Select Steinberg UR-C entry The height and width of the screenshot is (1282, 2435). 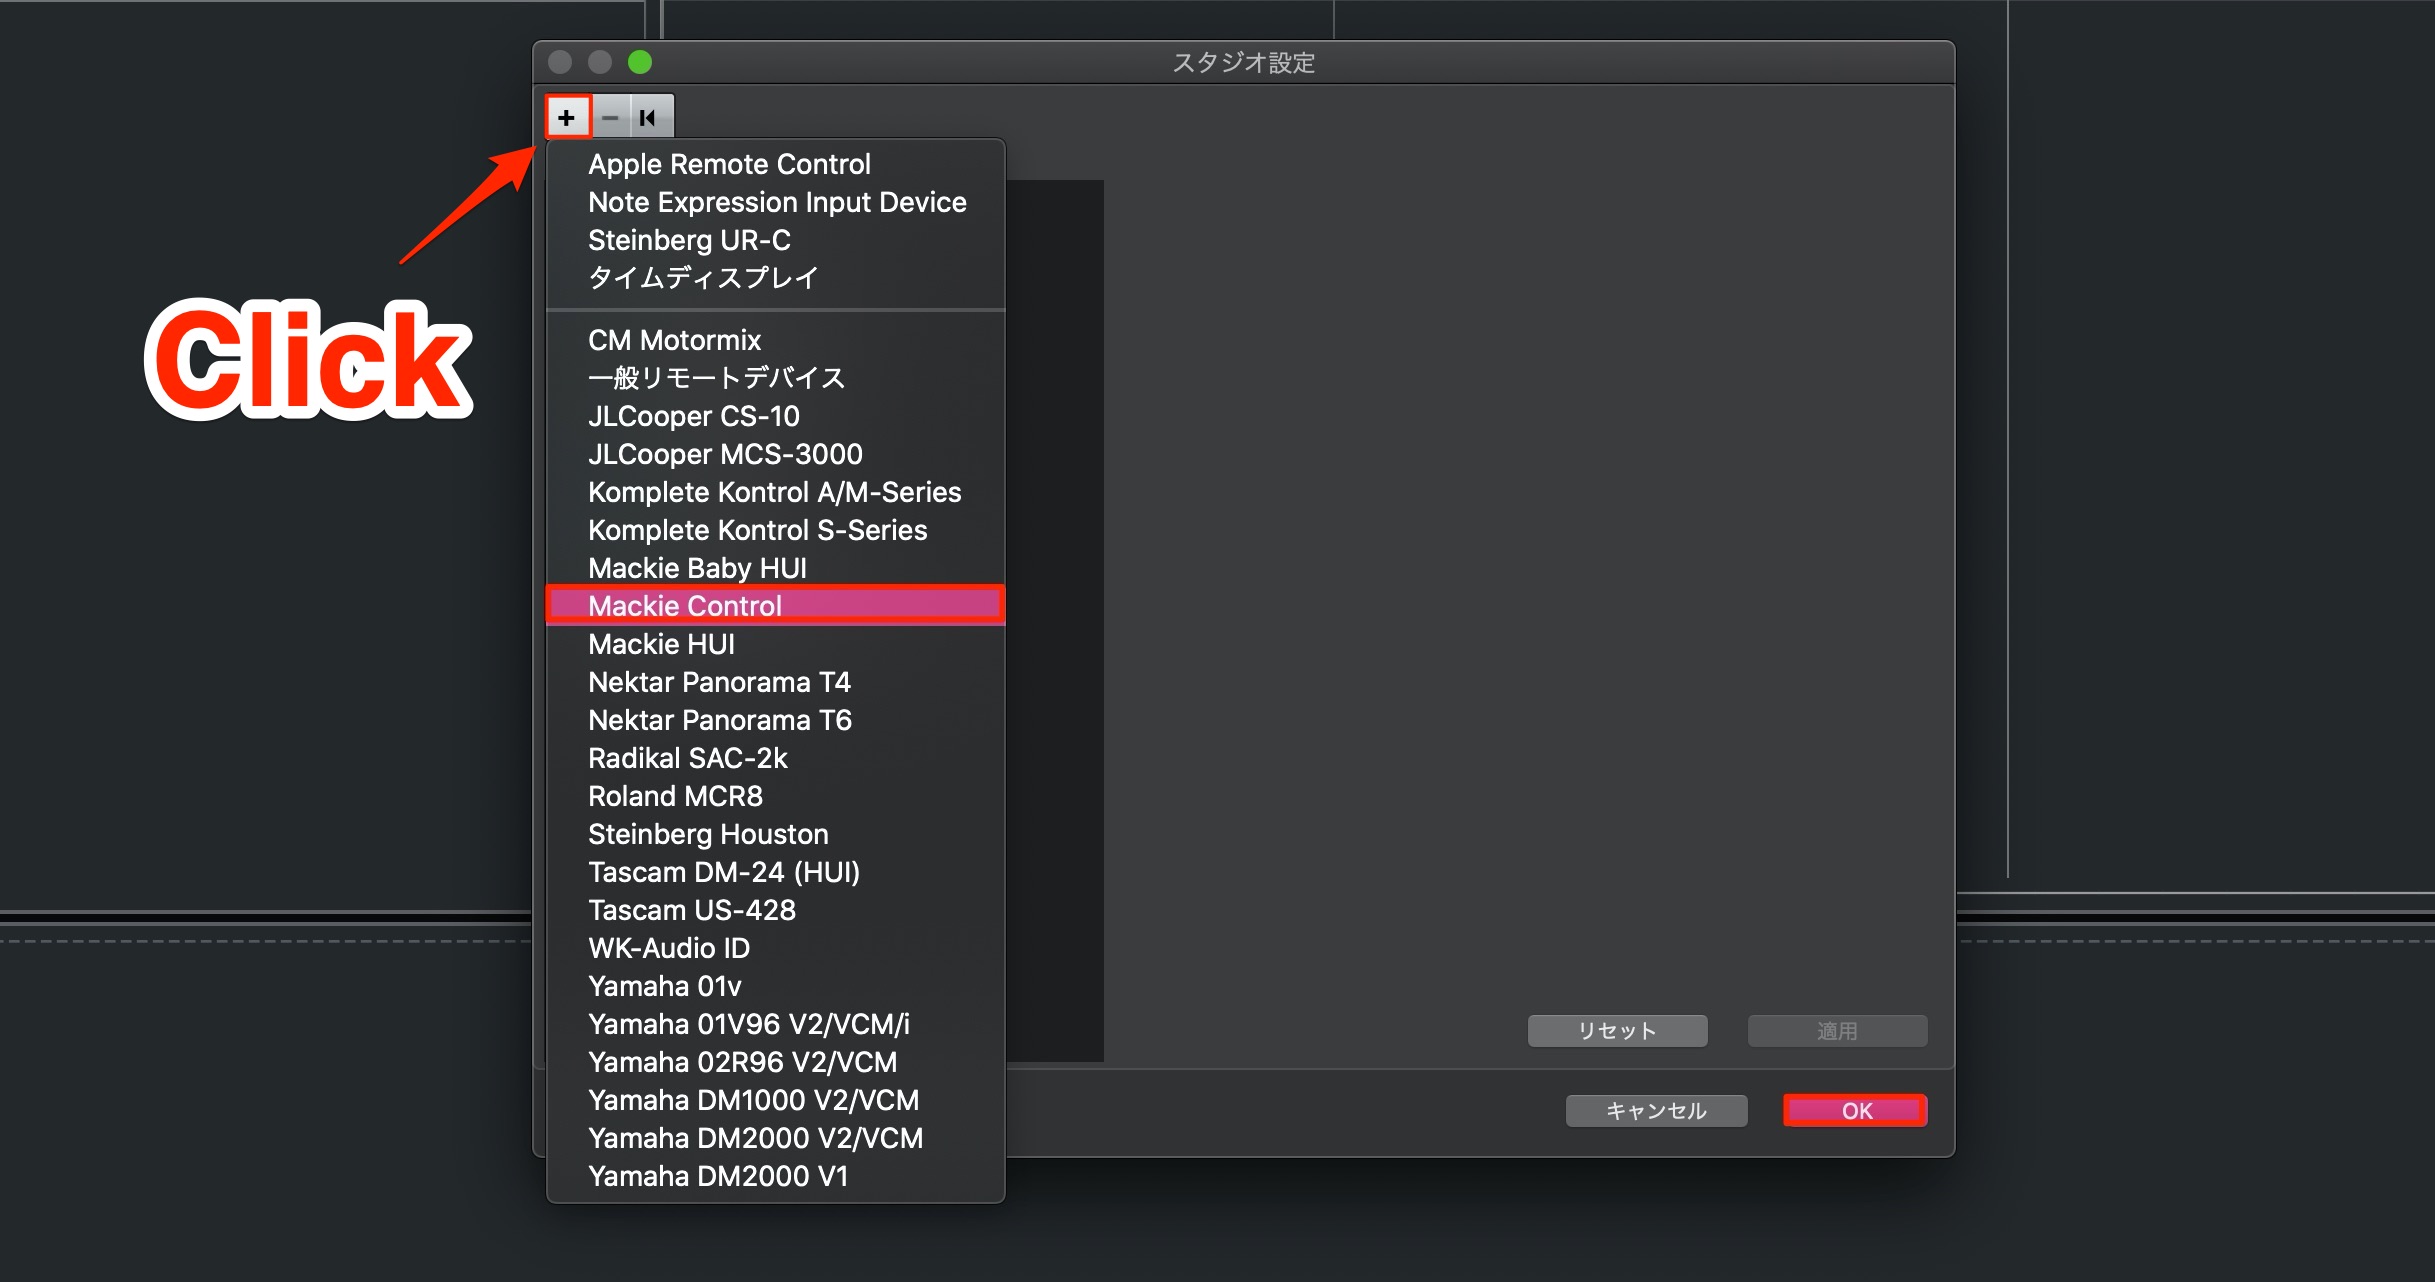pyautogui.click(x=775, y=240)
